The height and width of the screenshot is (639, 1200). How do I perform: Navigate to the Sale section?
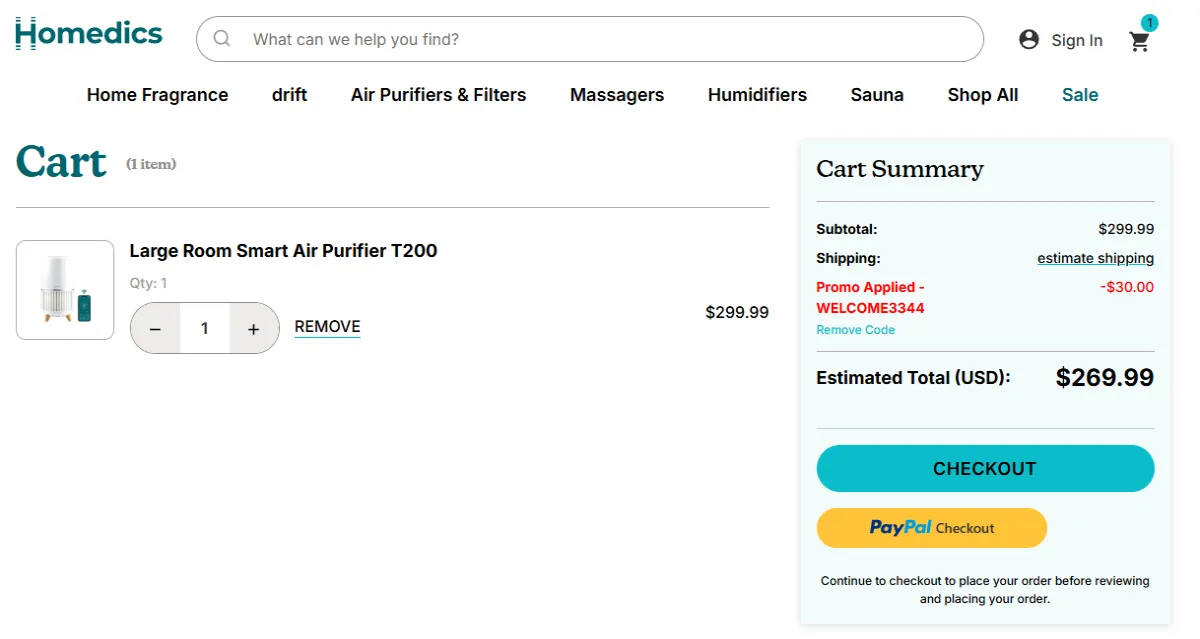(x=1080, y=95)
